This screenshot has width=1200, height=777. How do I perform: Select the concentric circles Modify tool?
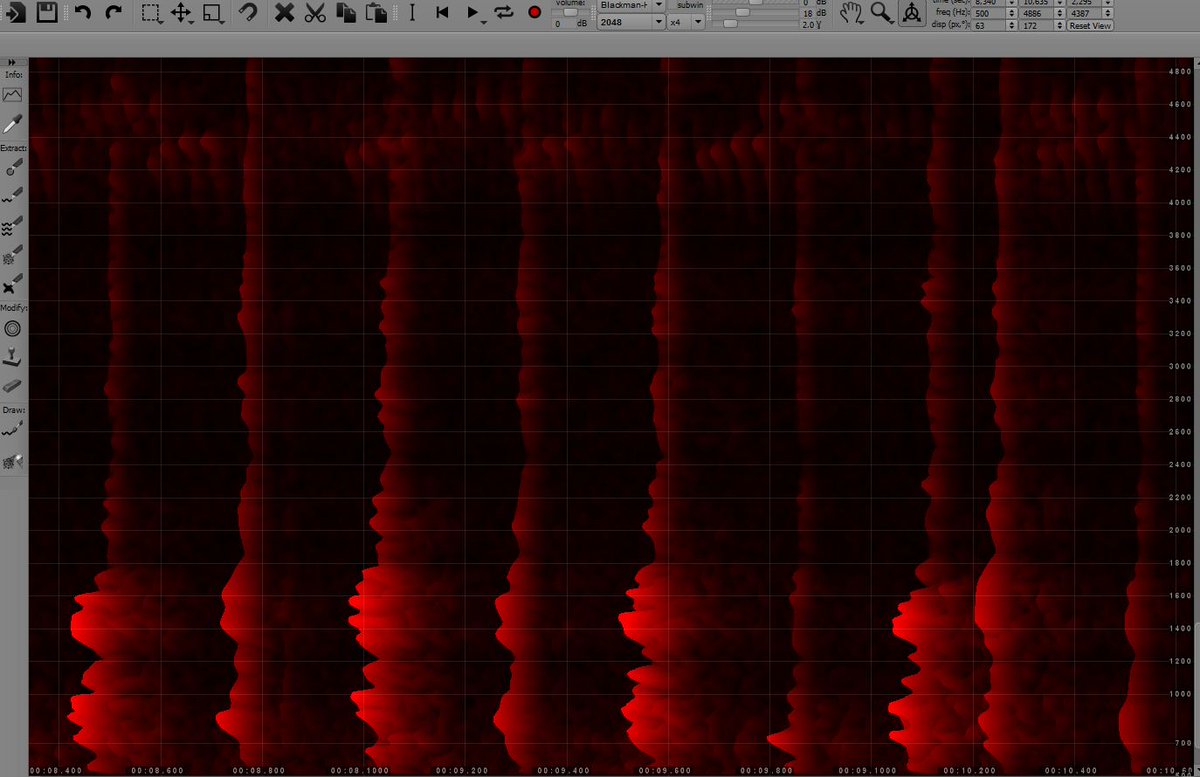(13, 327)
